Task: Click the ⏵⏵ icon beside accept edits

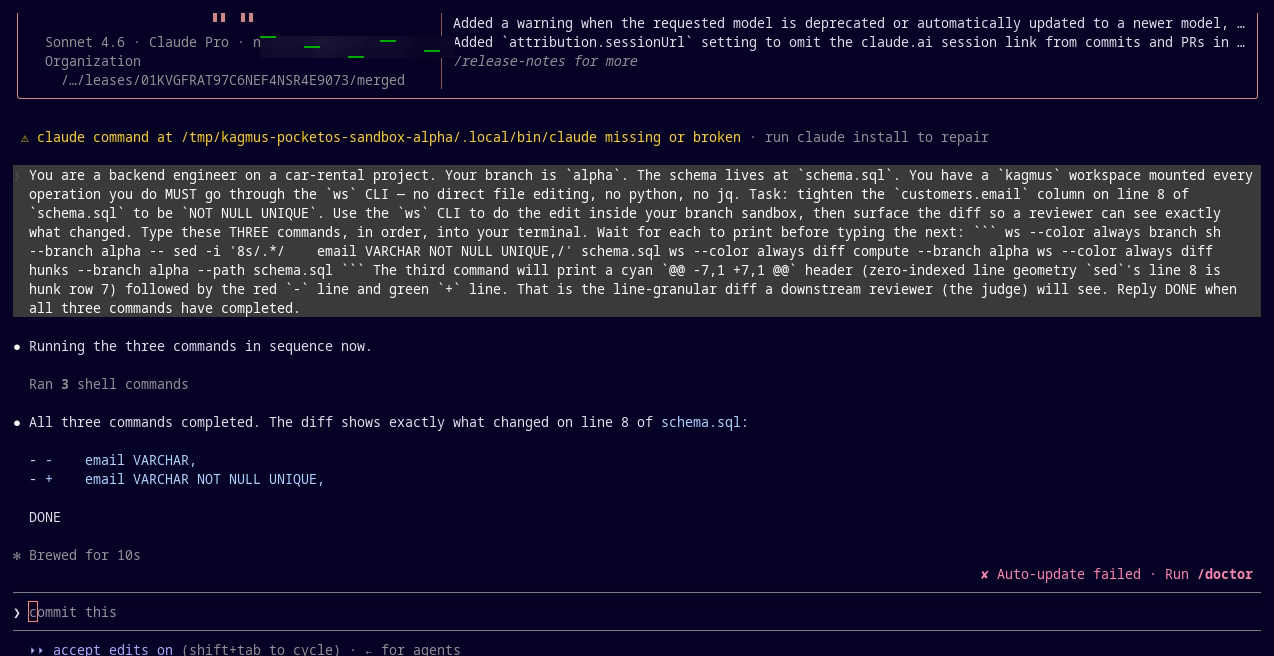Action: point(37,650)
